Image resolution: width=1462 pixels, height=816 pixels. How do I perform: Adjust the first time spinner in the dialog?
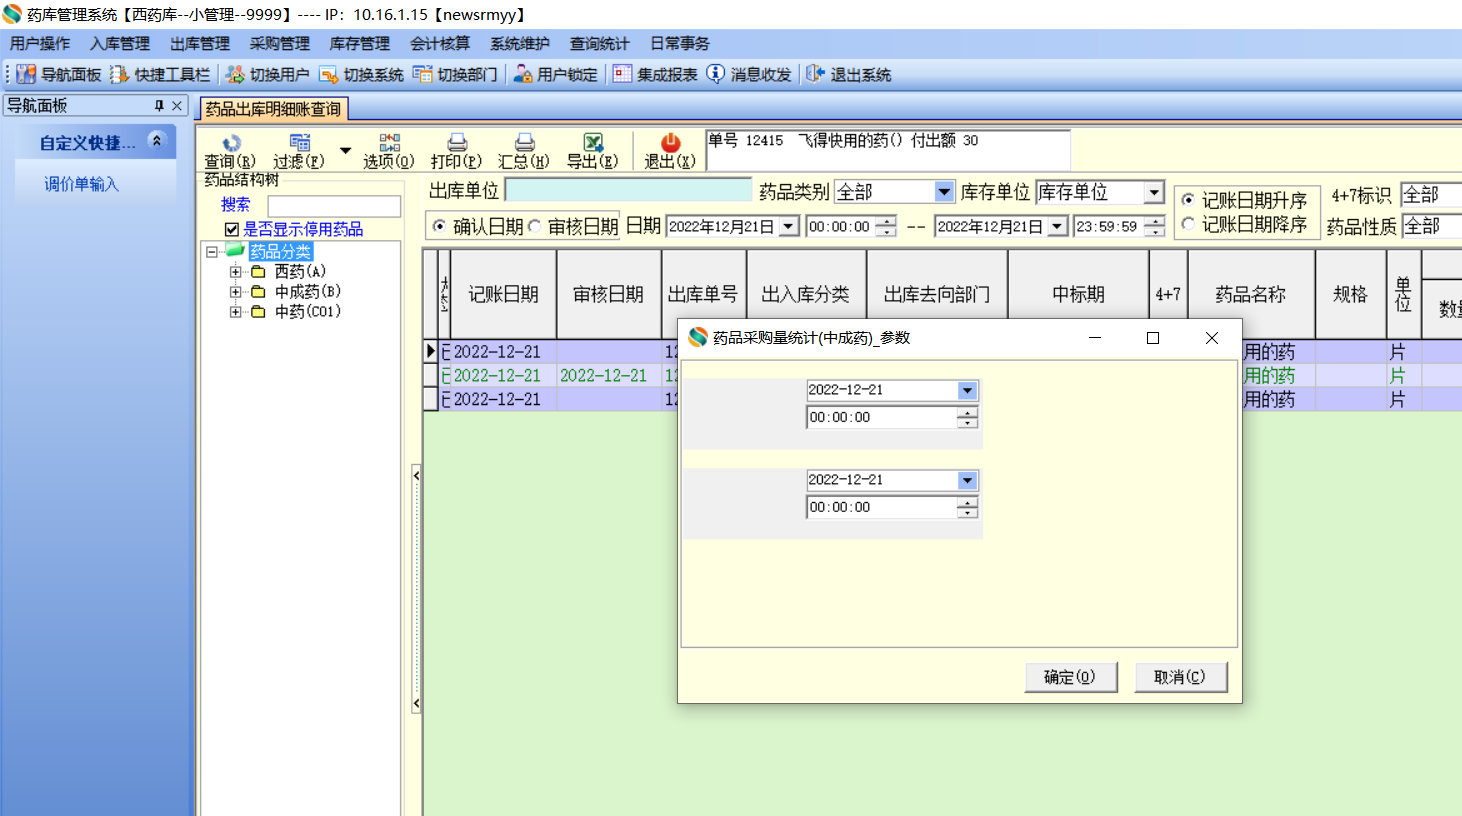[967, 418]
